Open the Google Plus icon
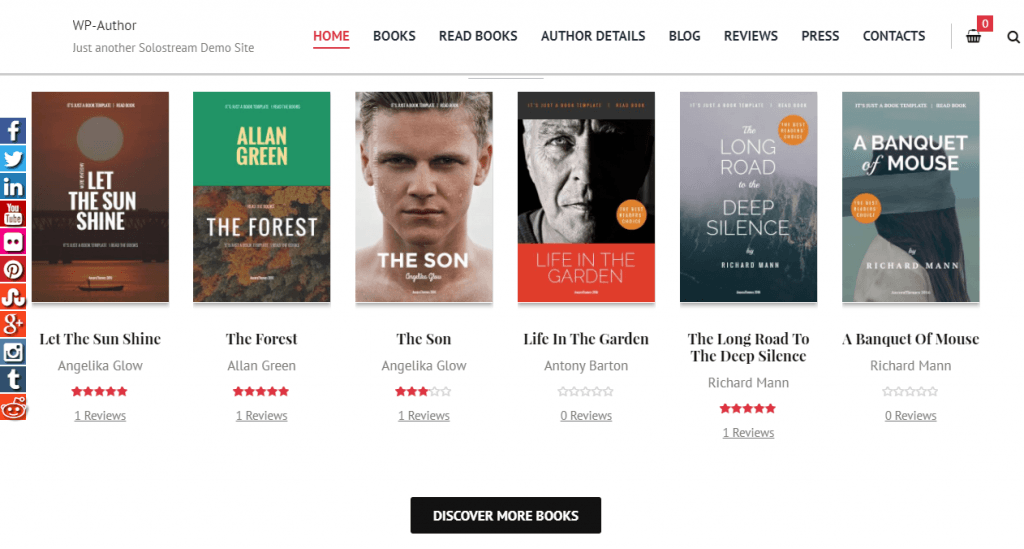Image resolution: width=1024 pixels, height=549 pixels. [12, 324]
